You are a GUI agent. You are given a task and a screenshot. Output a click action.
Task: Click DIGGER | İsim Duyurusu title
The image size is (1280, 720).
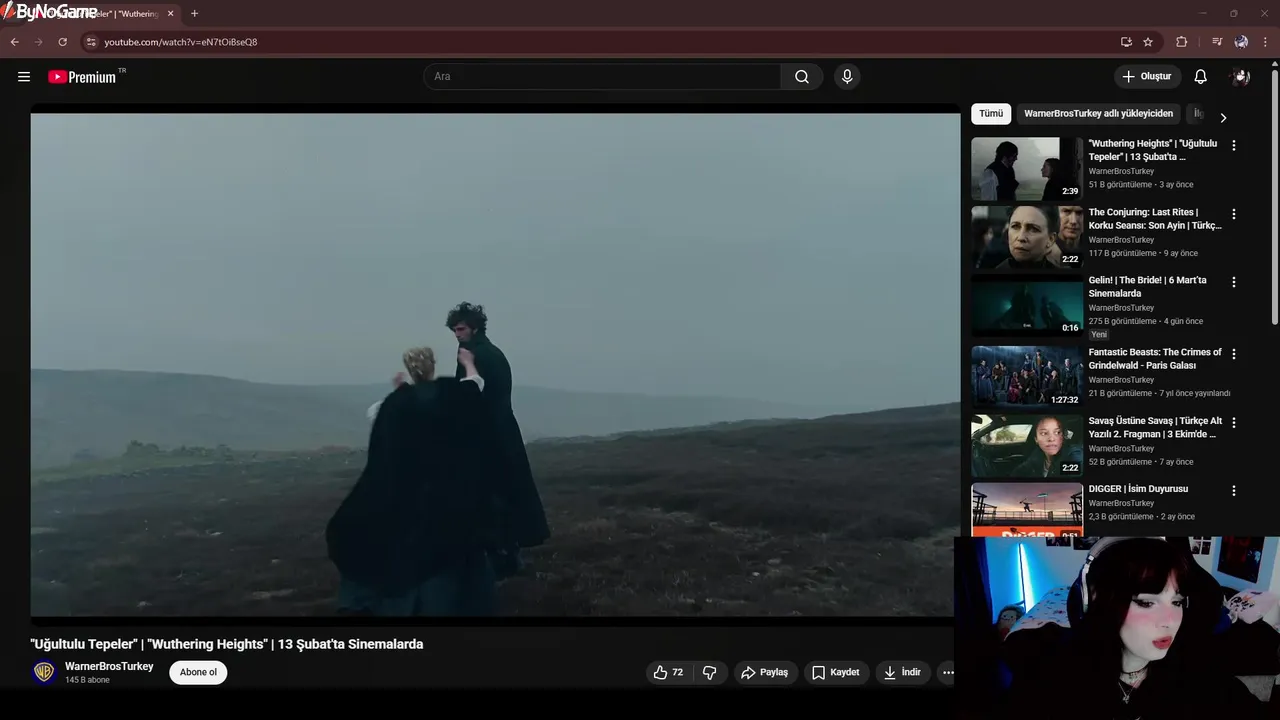point(1138,489)
